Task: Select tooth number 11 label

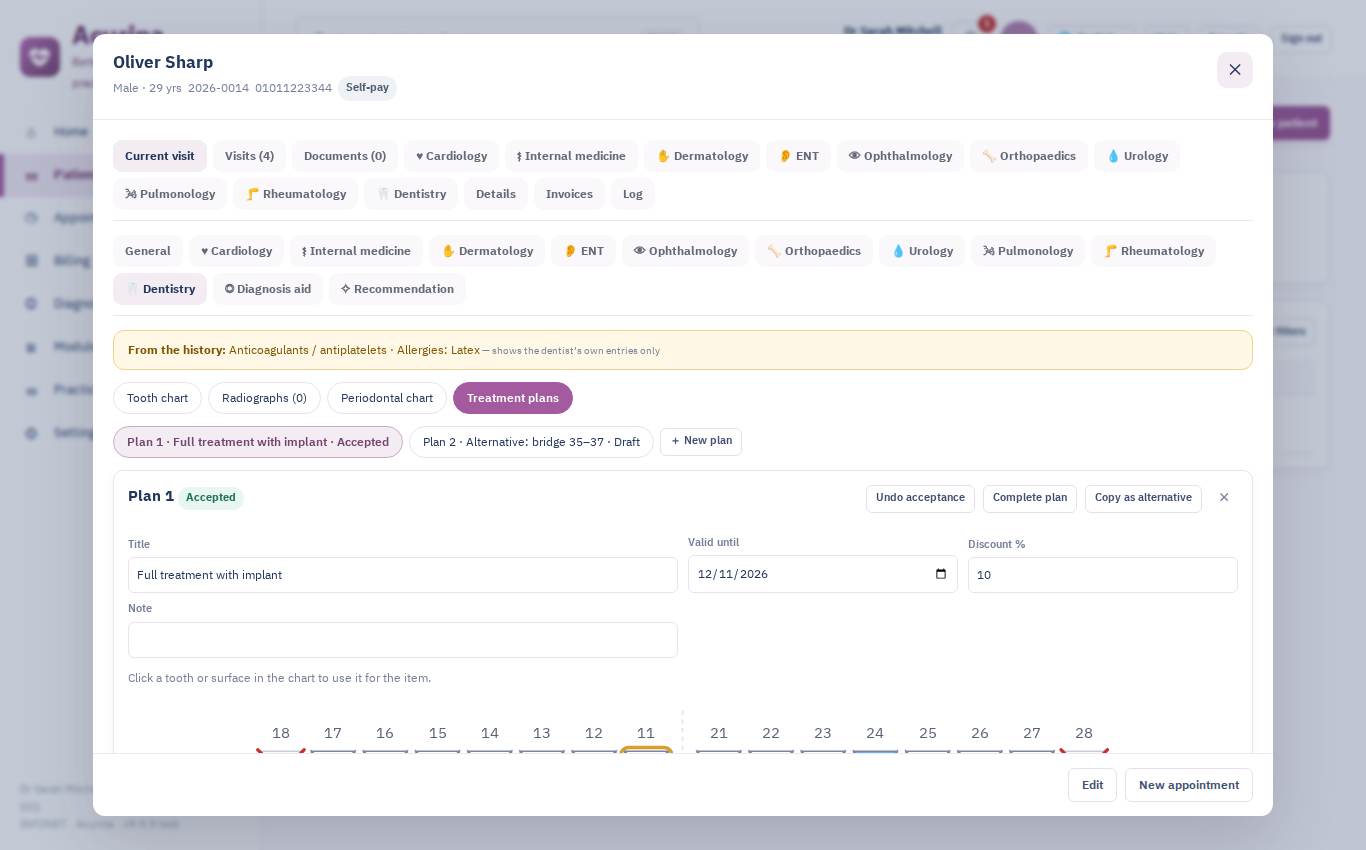Action: click(646, 733)
